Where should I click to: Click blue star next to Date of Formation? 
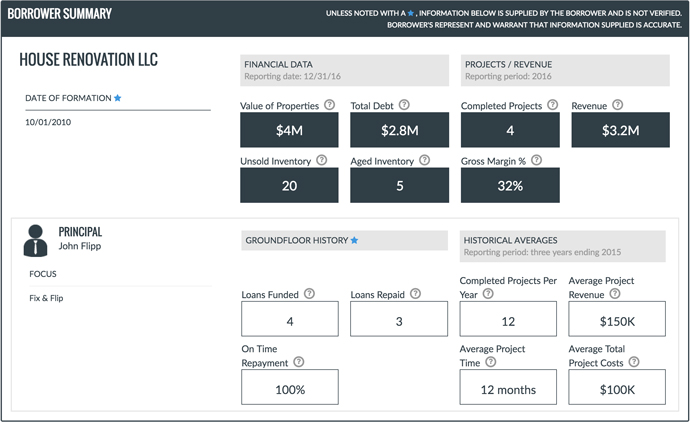tap(117, 98)
